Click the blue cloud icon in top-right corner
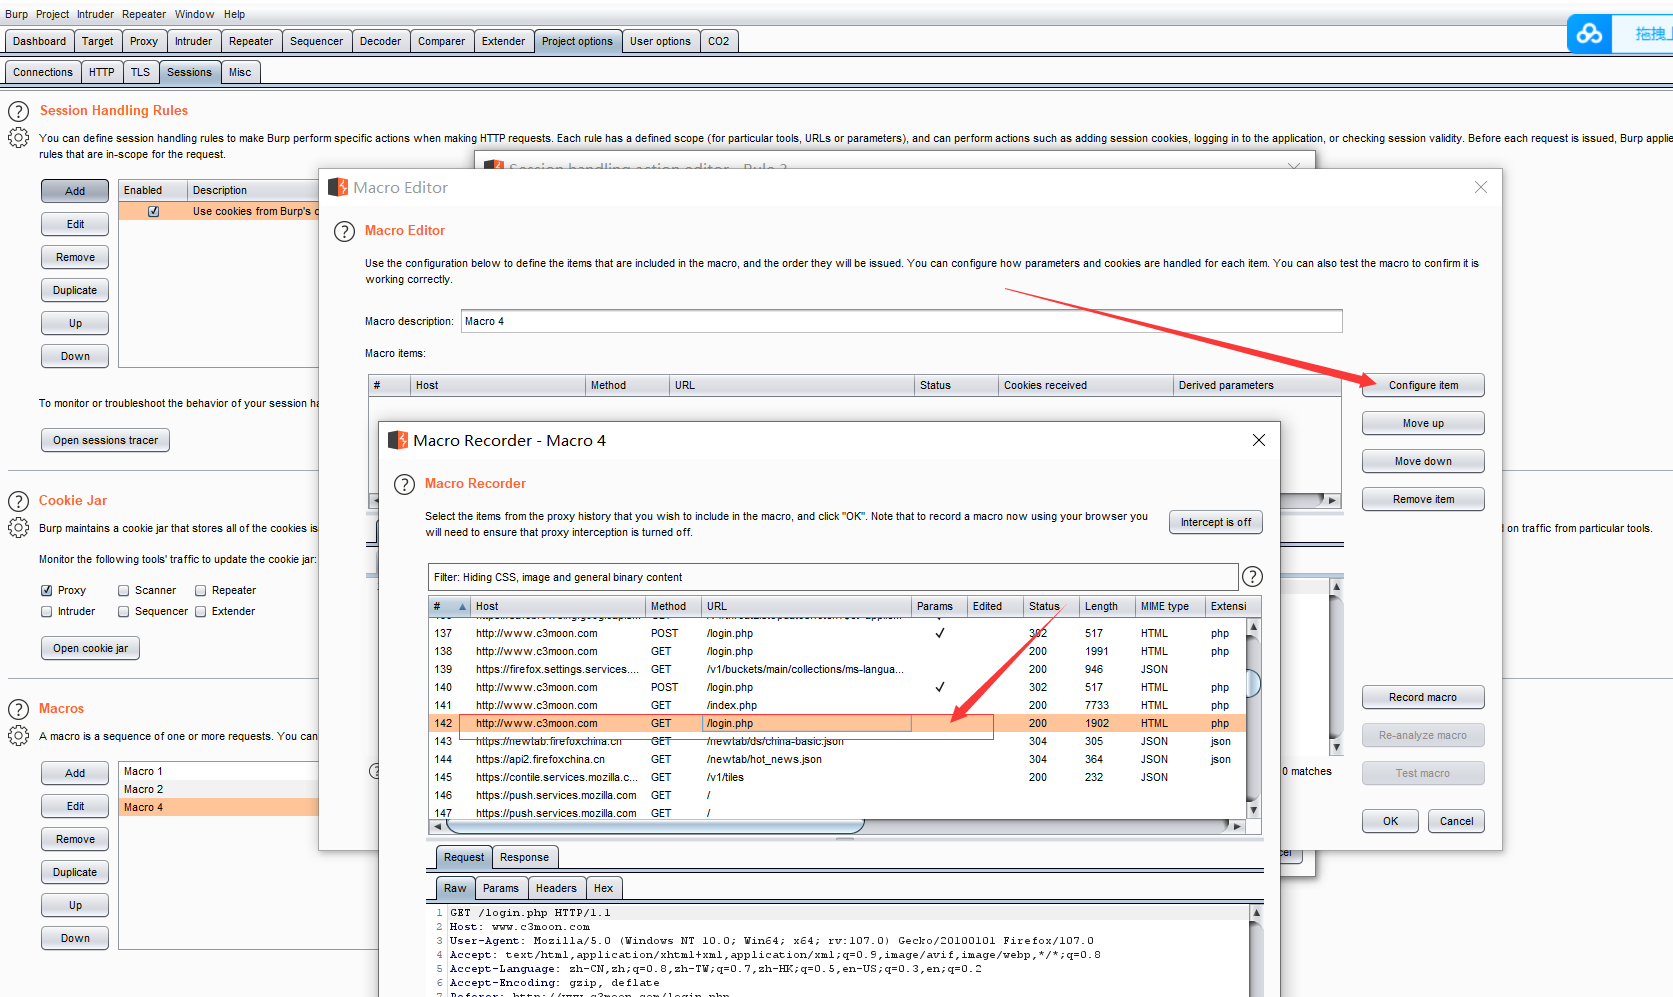 (1589, 34)
